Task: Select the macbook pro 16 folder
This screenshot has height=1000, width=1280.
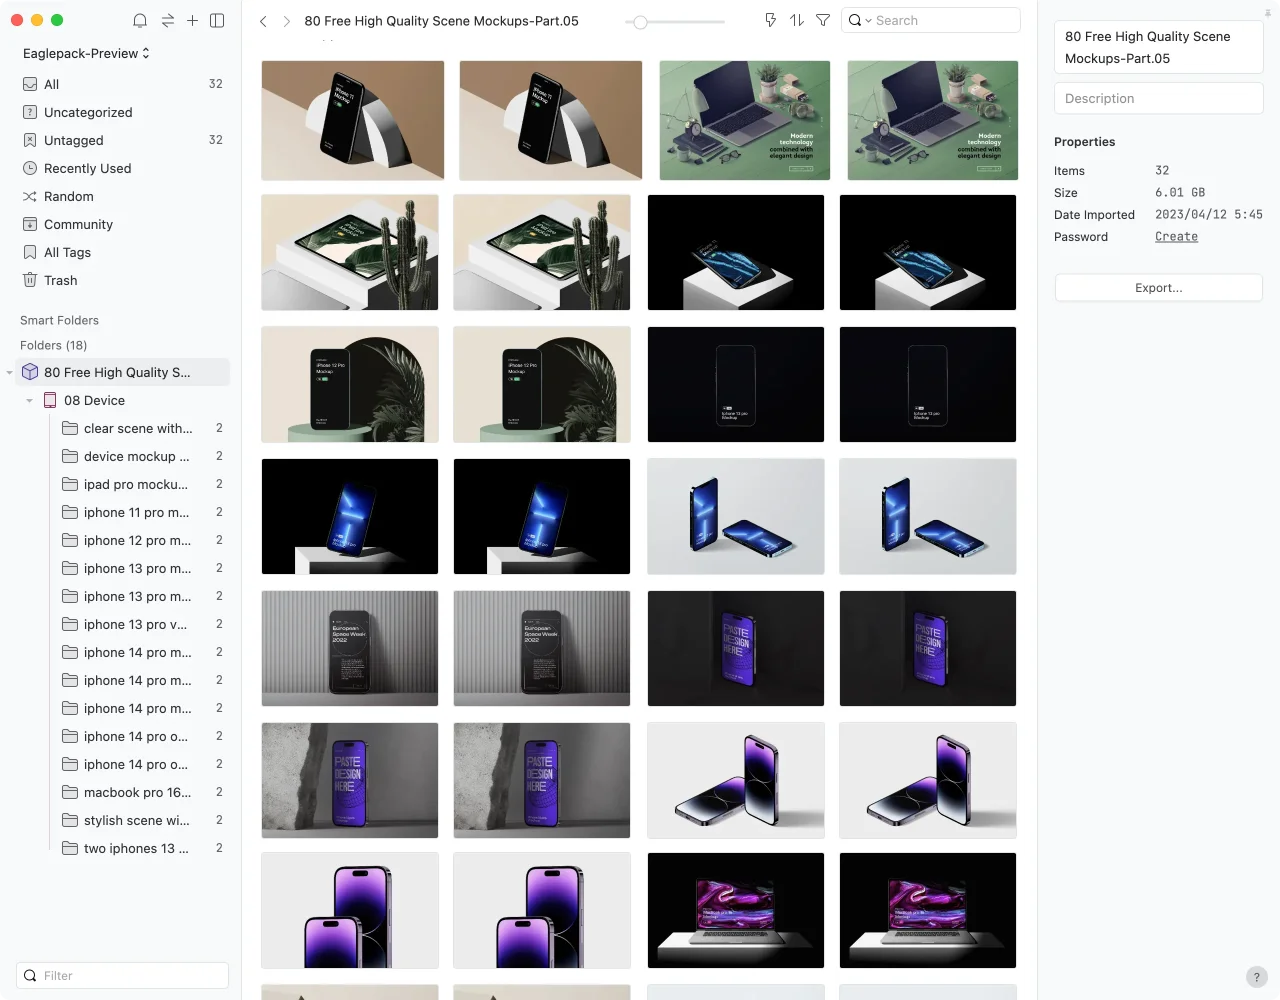Action: tap(137, 793)
